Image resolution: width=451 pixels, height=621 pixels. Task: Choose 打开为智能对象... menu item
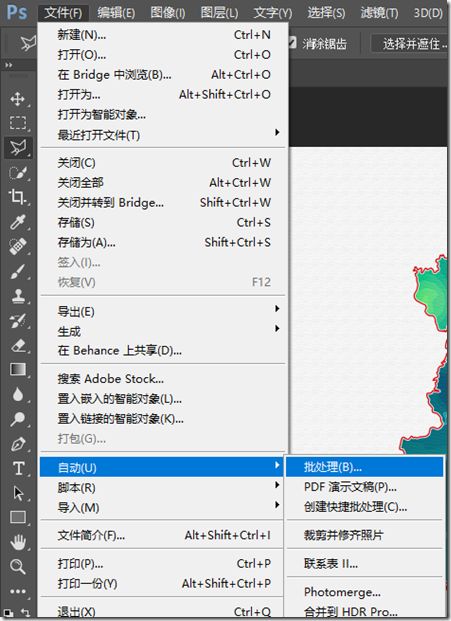162,115
